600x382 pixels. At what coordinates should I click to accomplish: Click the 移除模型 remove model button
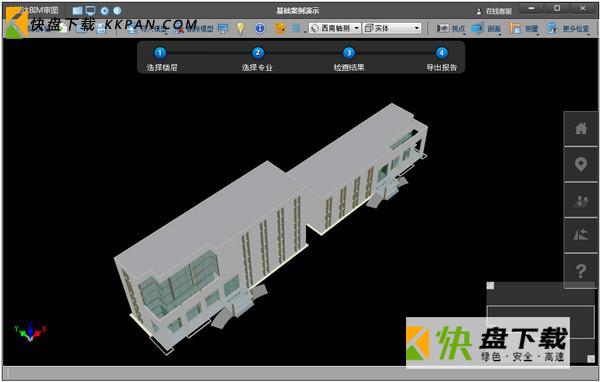(x=194, y=28)
